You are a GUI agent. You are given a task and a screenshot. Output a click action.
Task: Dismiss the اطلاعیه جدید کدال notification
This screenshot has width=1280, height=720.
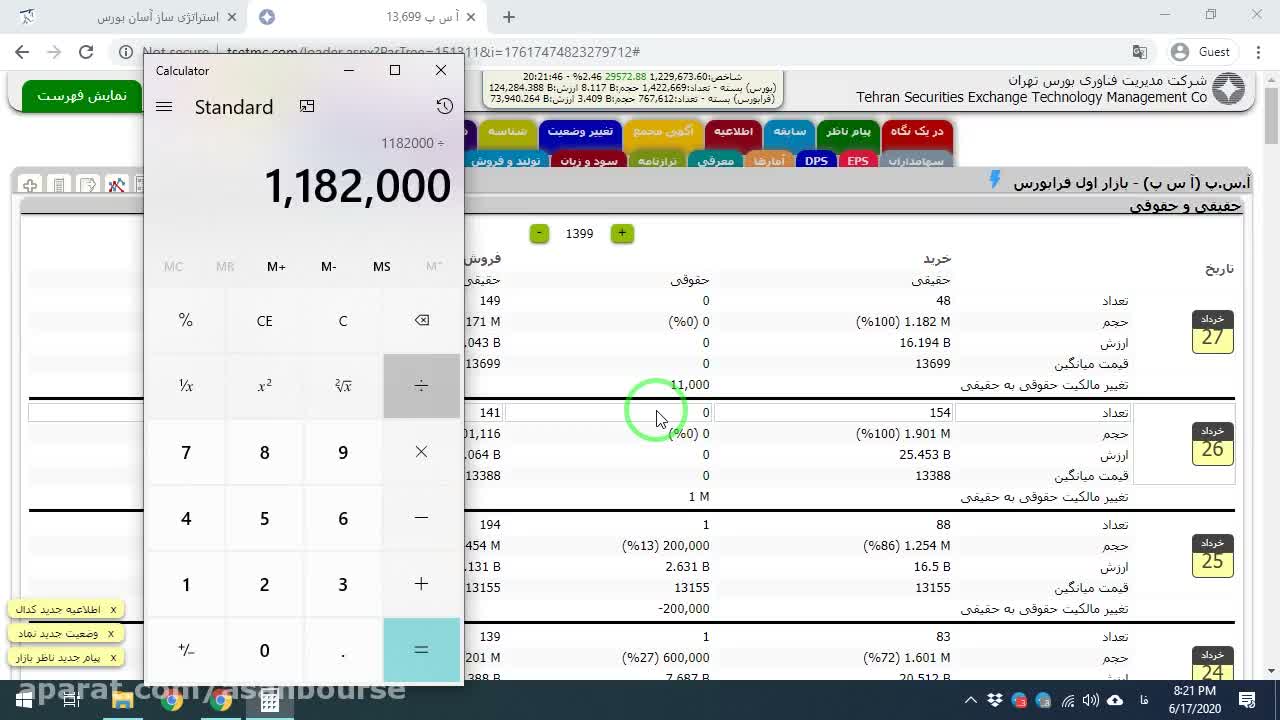(113, 609)
